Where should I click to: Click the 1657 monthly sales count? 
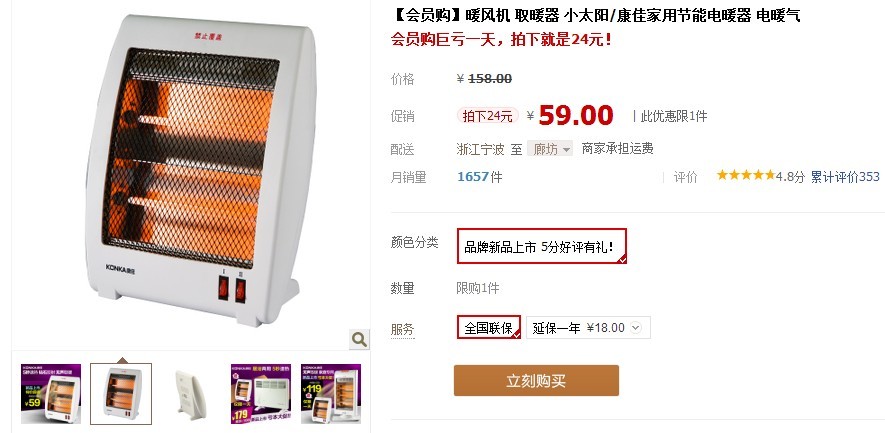472,177
